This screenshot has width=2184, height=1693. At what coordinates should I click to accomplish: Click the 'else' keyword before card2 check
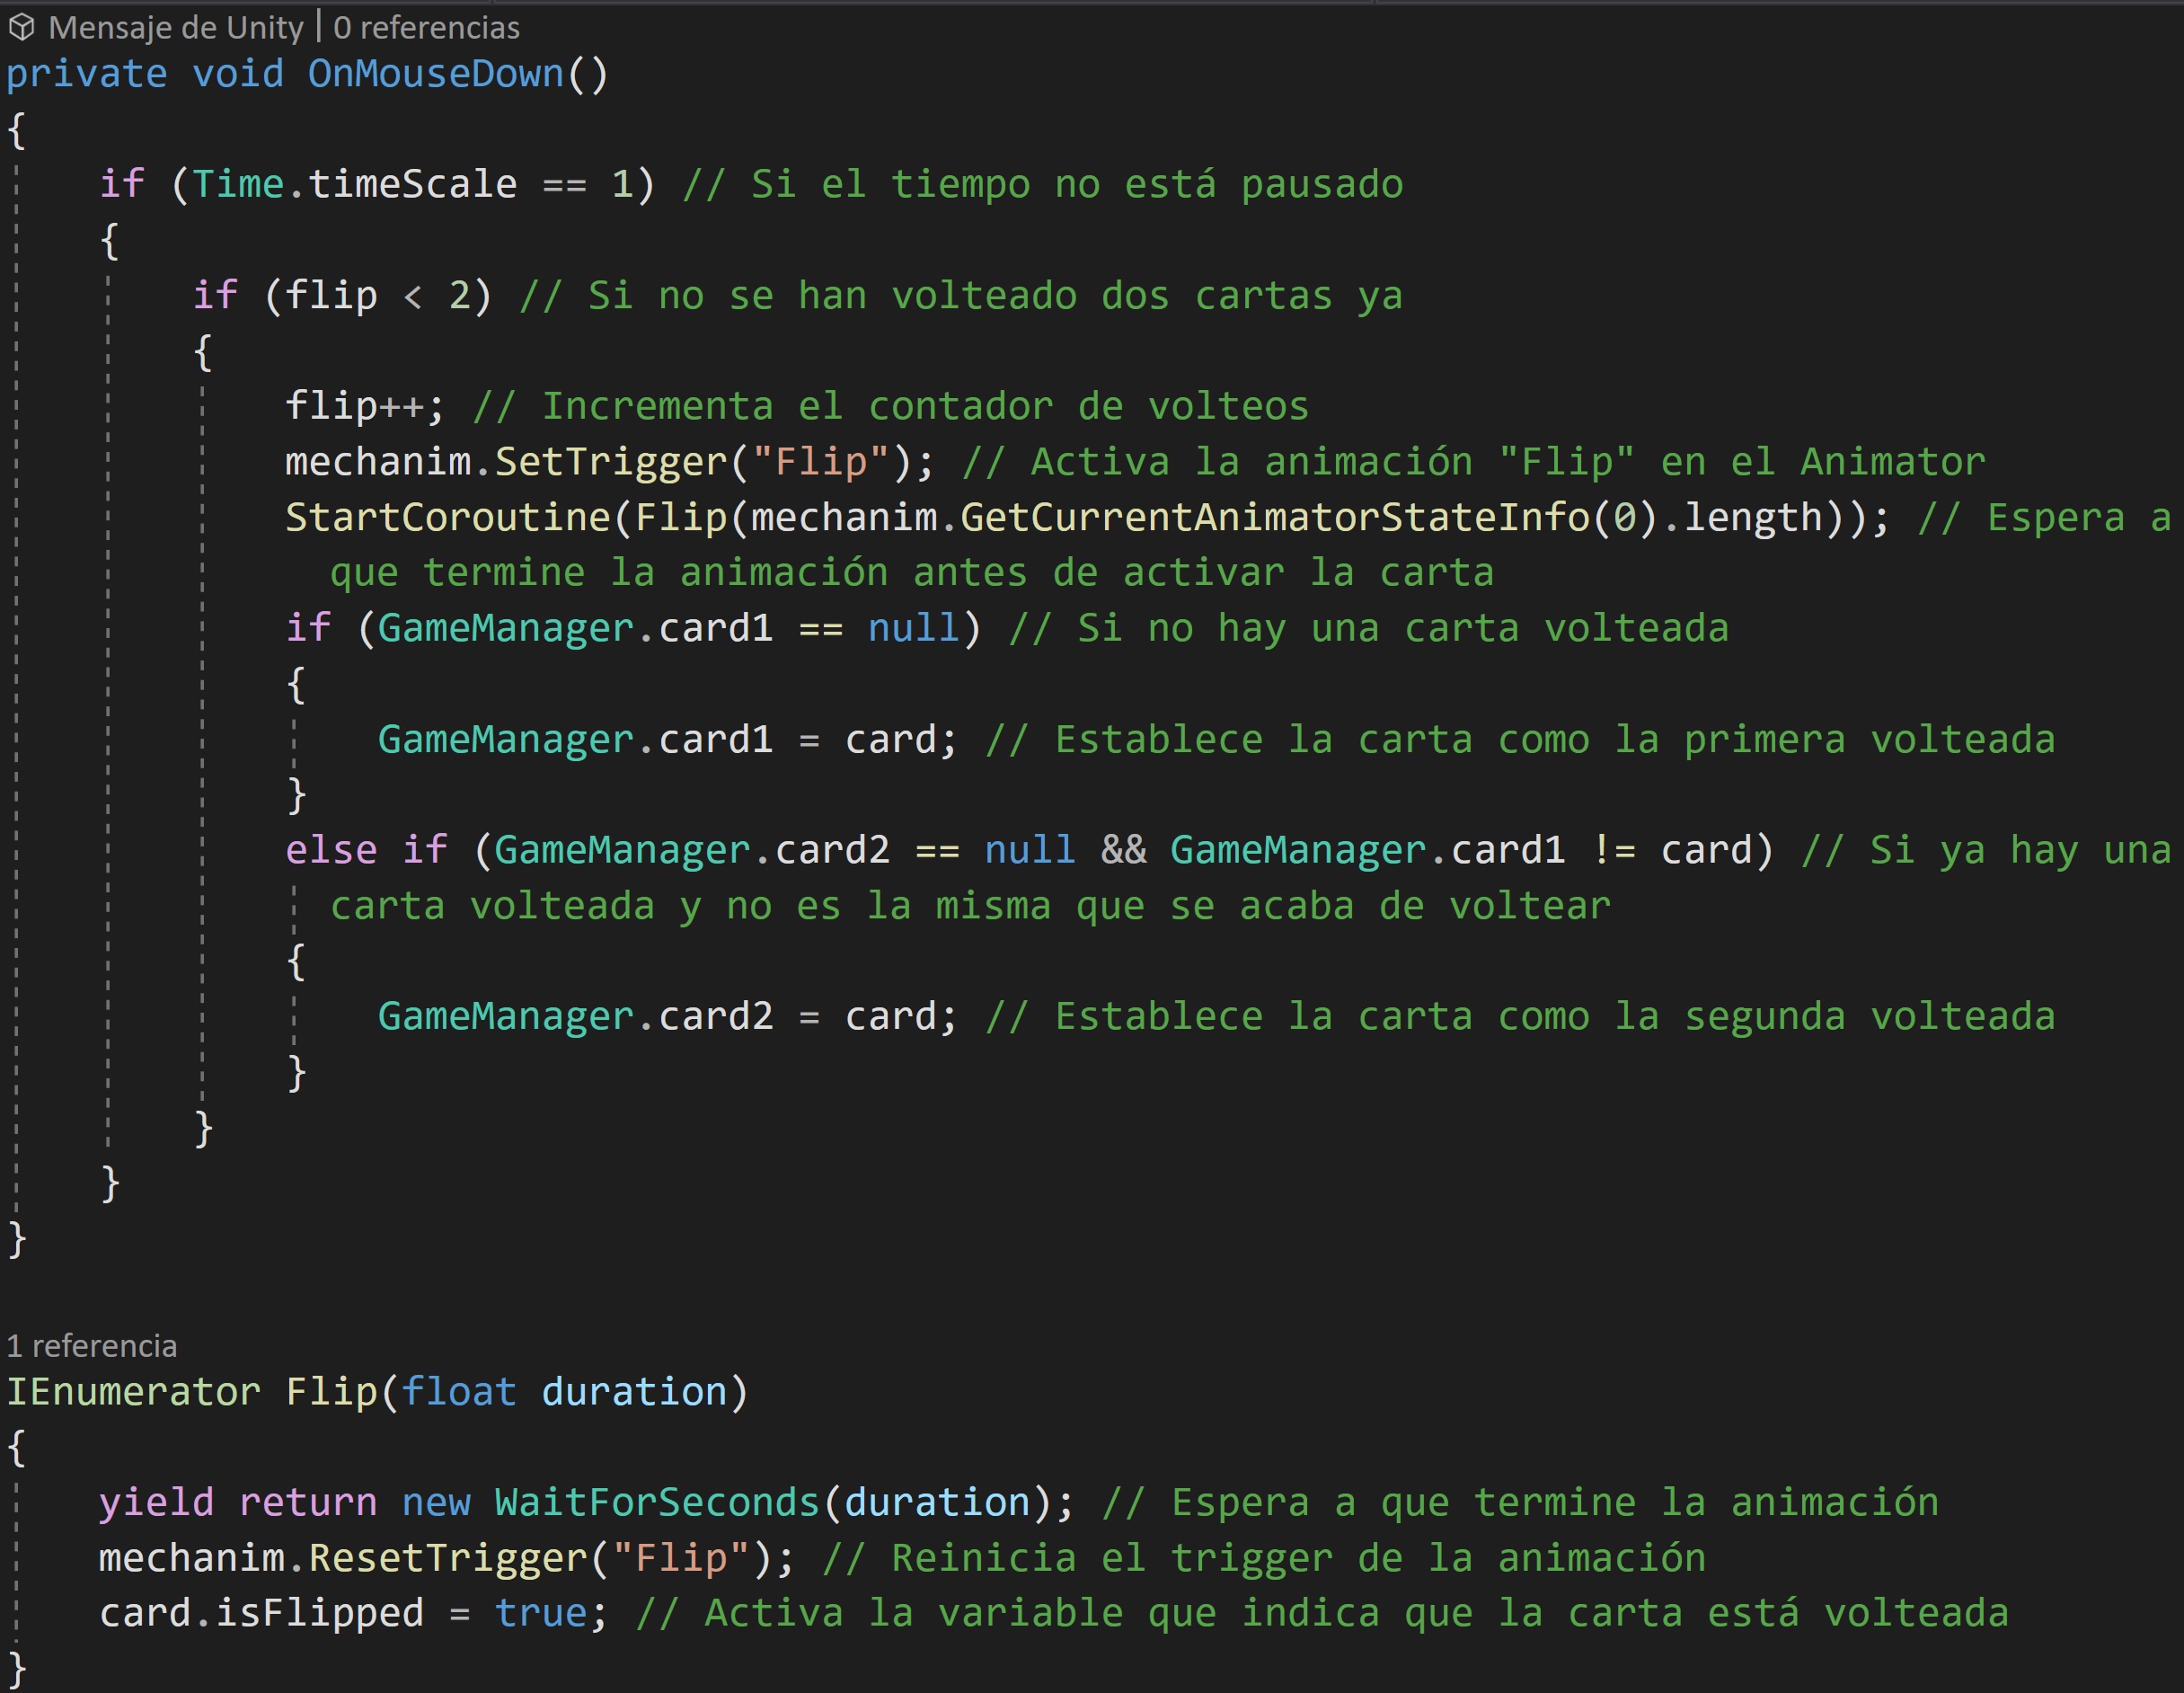coord(331,850)
